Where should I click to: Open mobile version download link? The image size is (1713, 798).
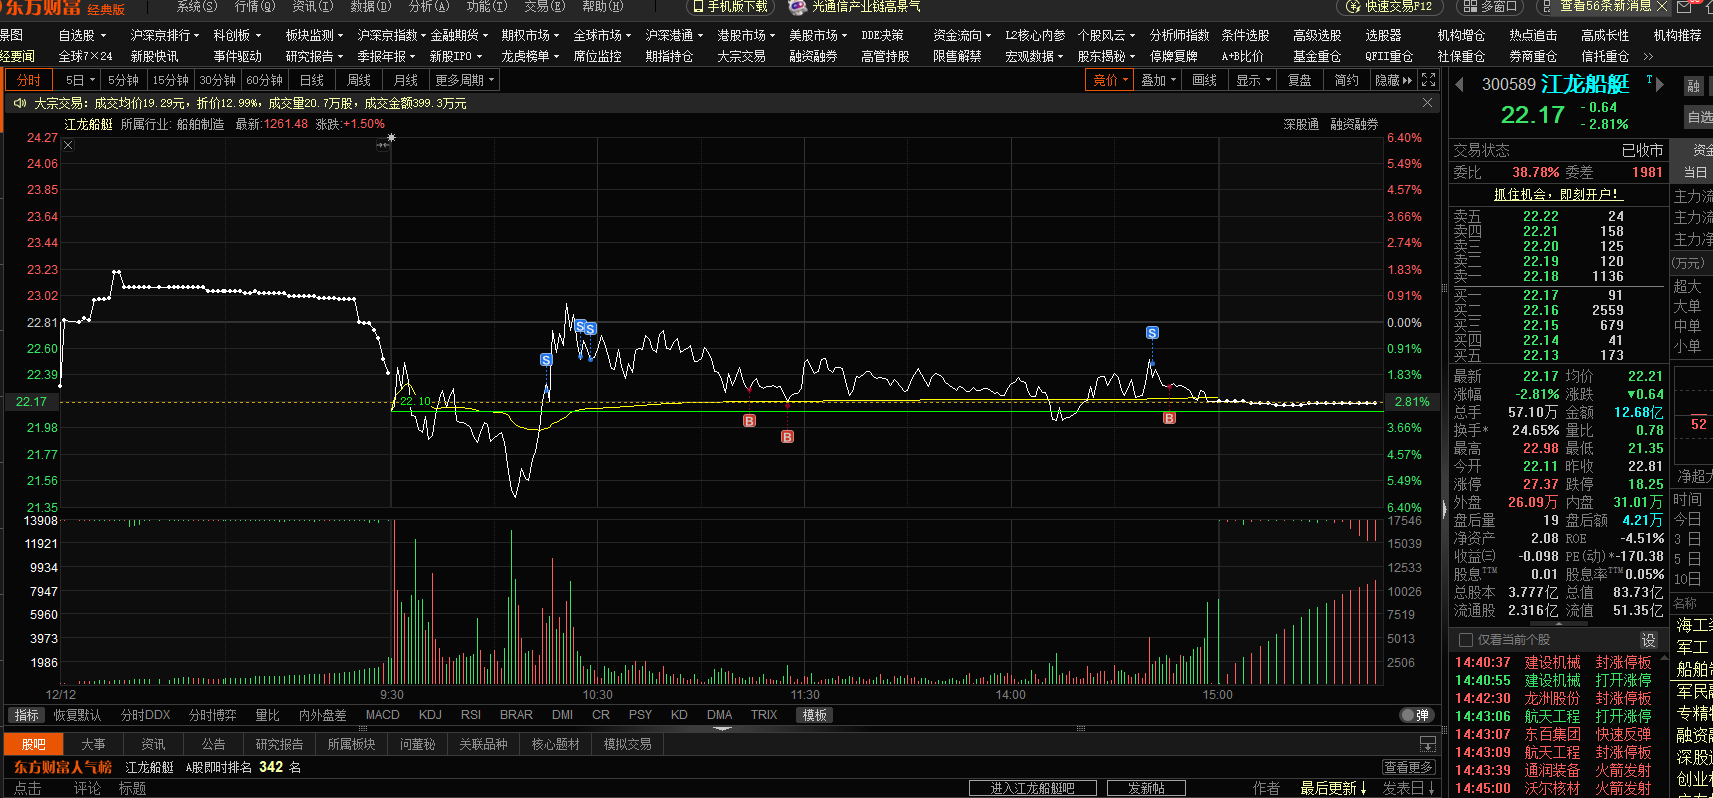pyautogui.click(x=731, y=7)
